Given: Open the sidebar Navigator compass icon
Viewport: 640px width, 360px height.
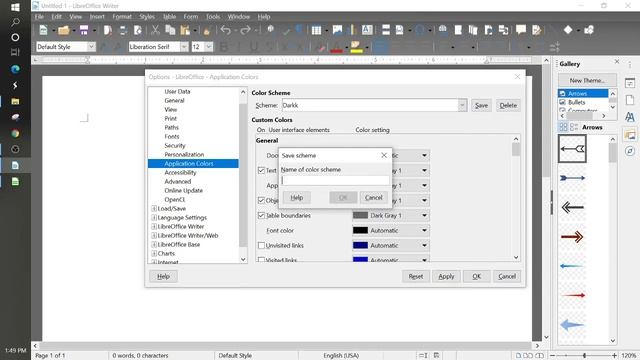Looking at the screenshot, I should tap(630, 151).
